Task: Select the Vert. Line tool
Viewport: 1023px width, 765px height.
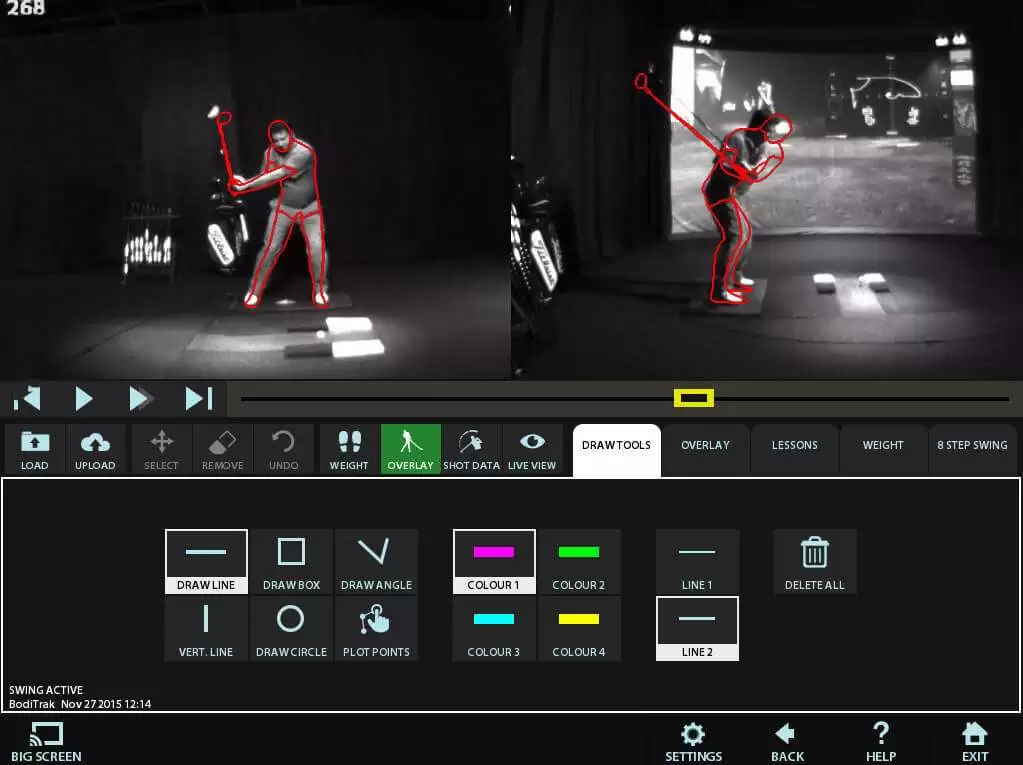Action: tap(206, 628)
